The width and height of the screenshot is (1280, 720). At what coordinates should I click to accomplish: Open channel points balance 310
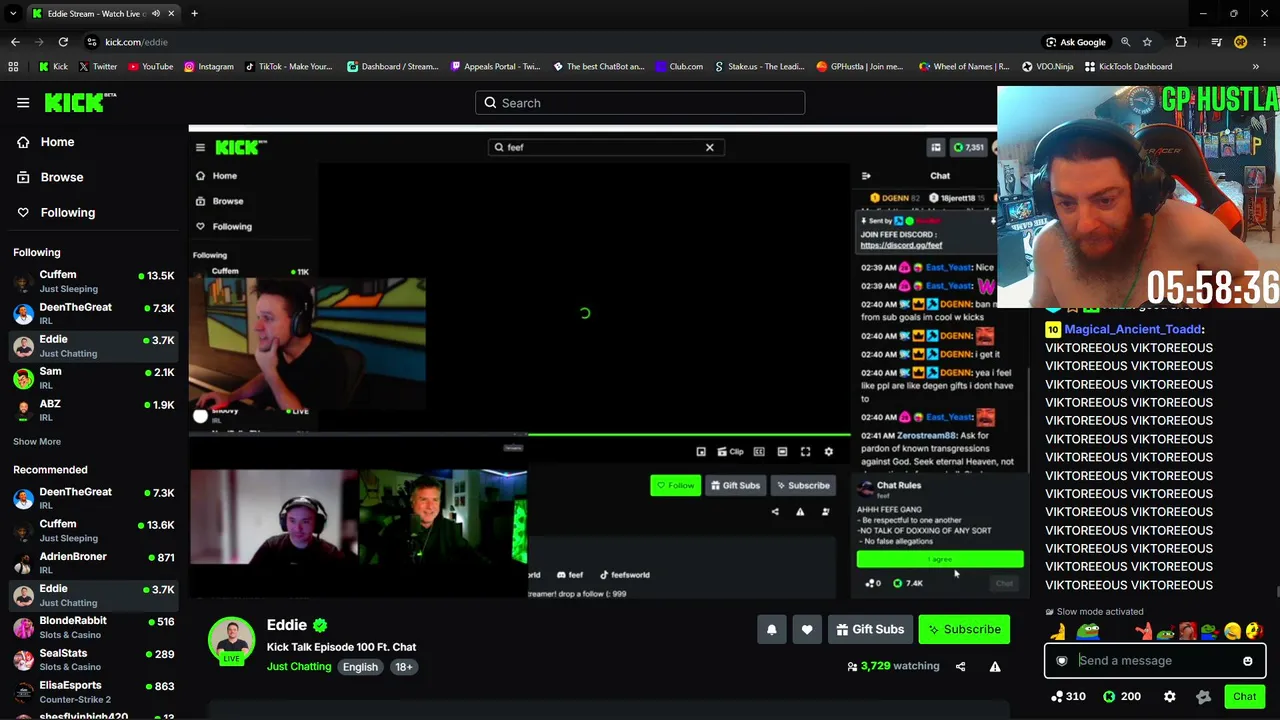click(x=1068, y=696)
